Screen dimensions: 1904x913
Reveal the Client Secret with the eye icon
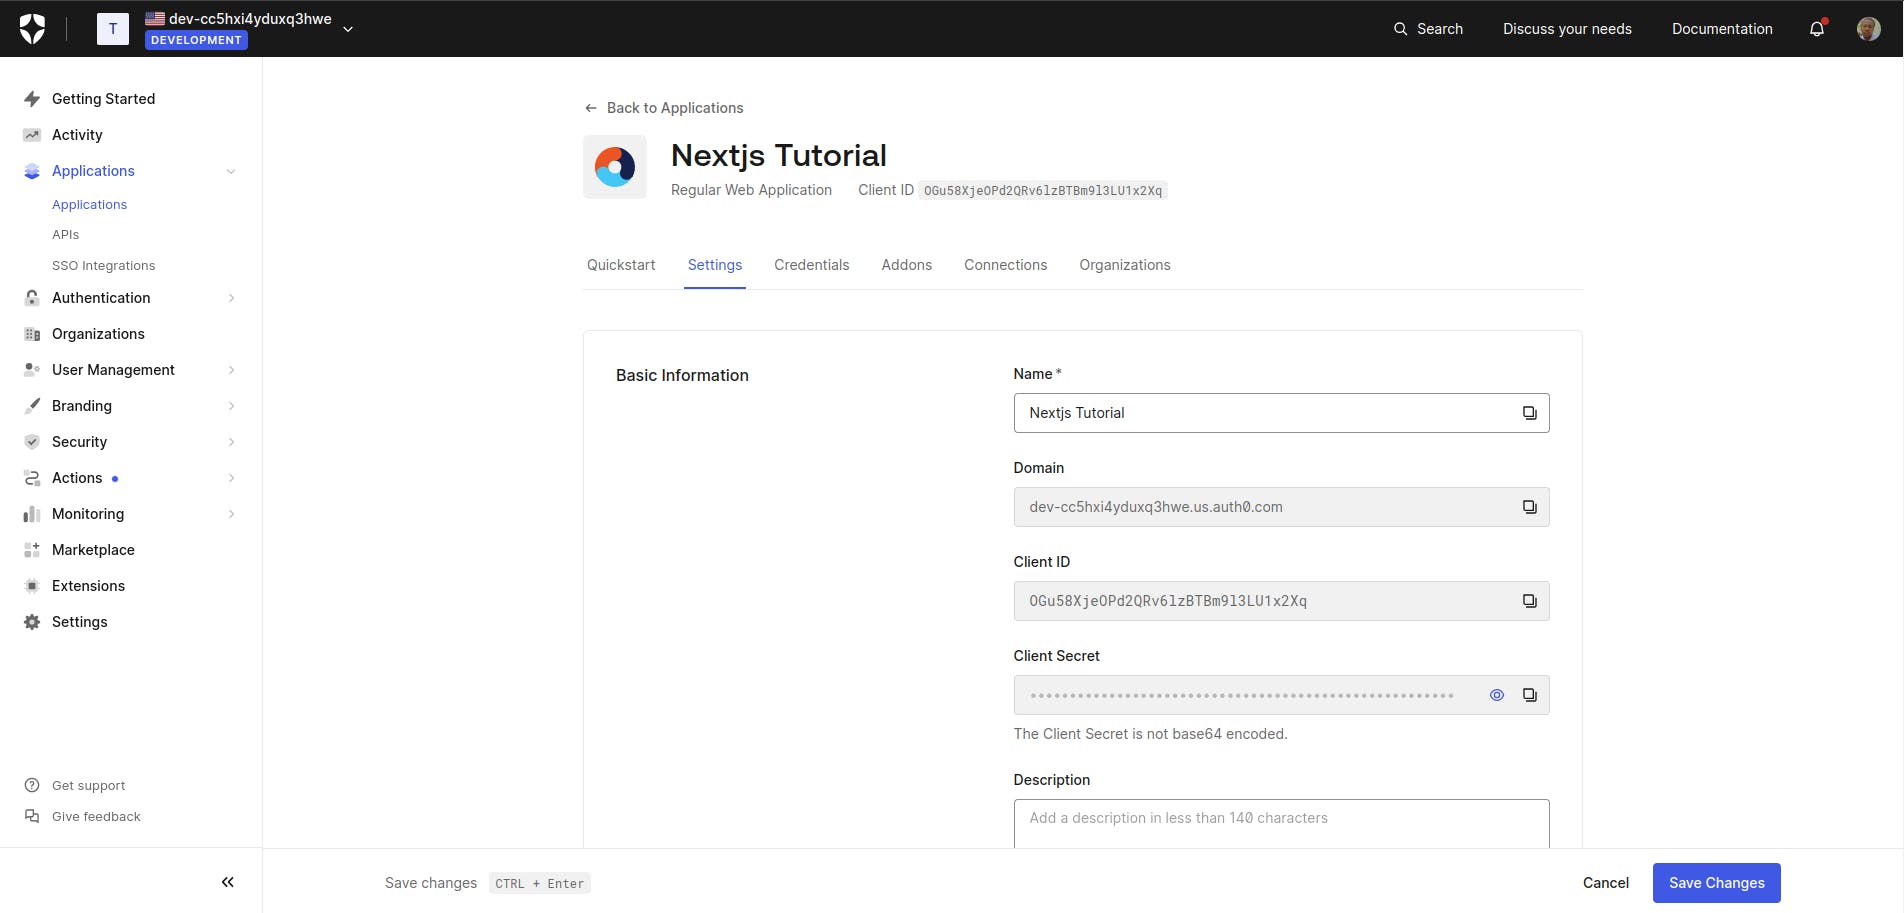pos(1496,694)
